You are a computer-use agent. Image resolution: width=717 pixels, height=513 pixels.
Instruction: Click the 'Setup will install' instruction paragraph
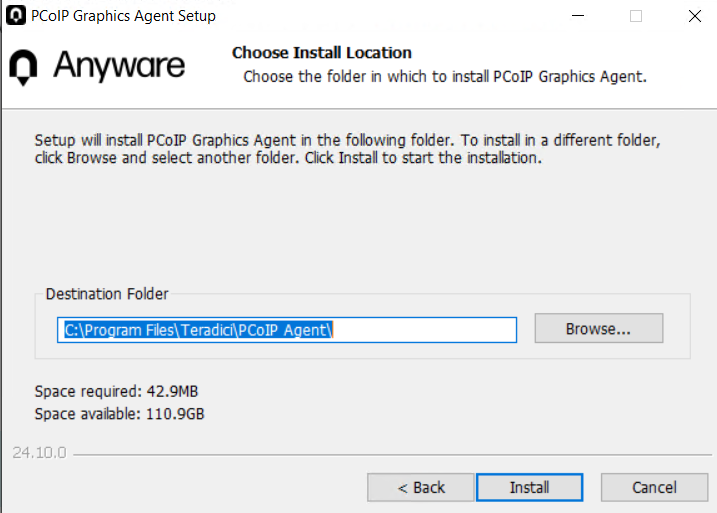tap(348, 149)
